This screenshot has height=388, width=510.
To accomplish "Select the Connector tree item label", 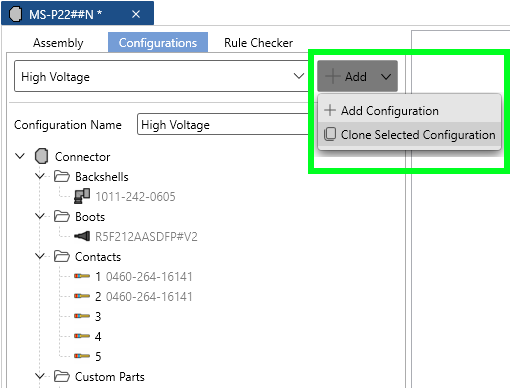I will pyautogui.click(x=82, y=157).
